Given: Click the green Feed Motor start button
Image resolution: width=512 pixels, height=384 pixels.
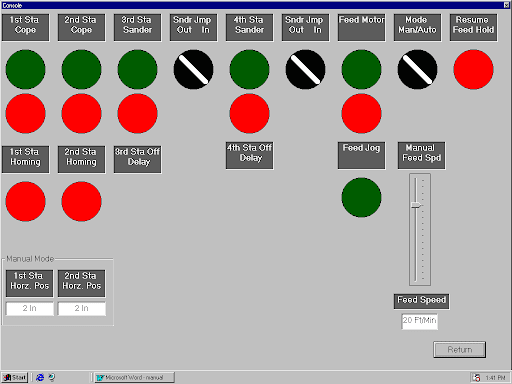Looking at the screenshot, I should [361, 69].
